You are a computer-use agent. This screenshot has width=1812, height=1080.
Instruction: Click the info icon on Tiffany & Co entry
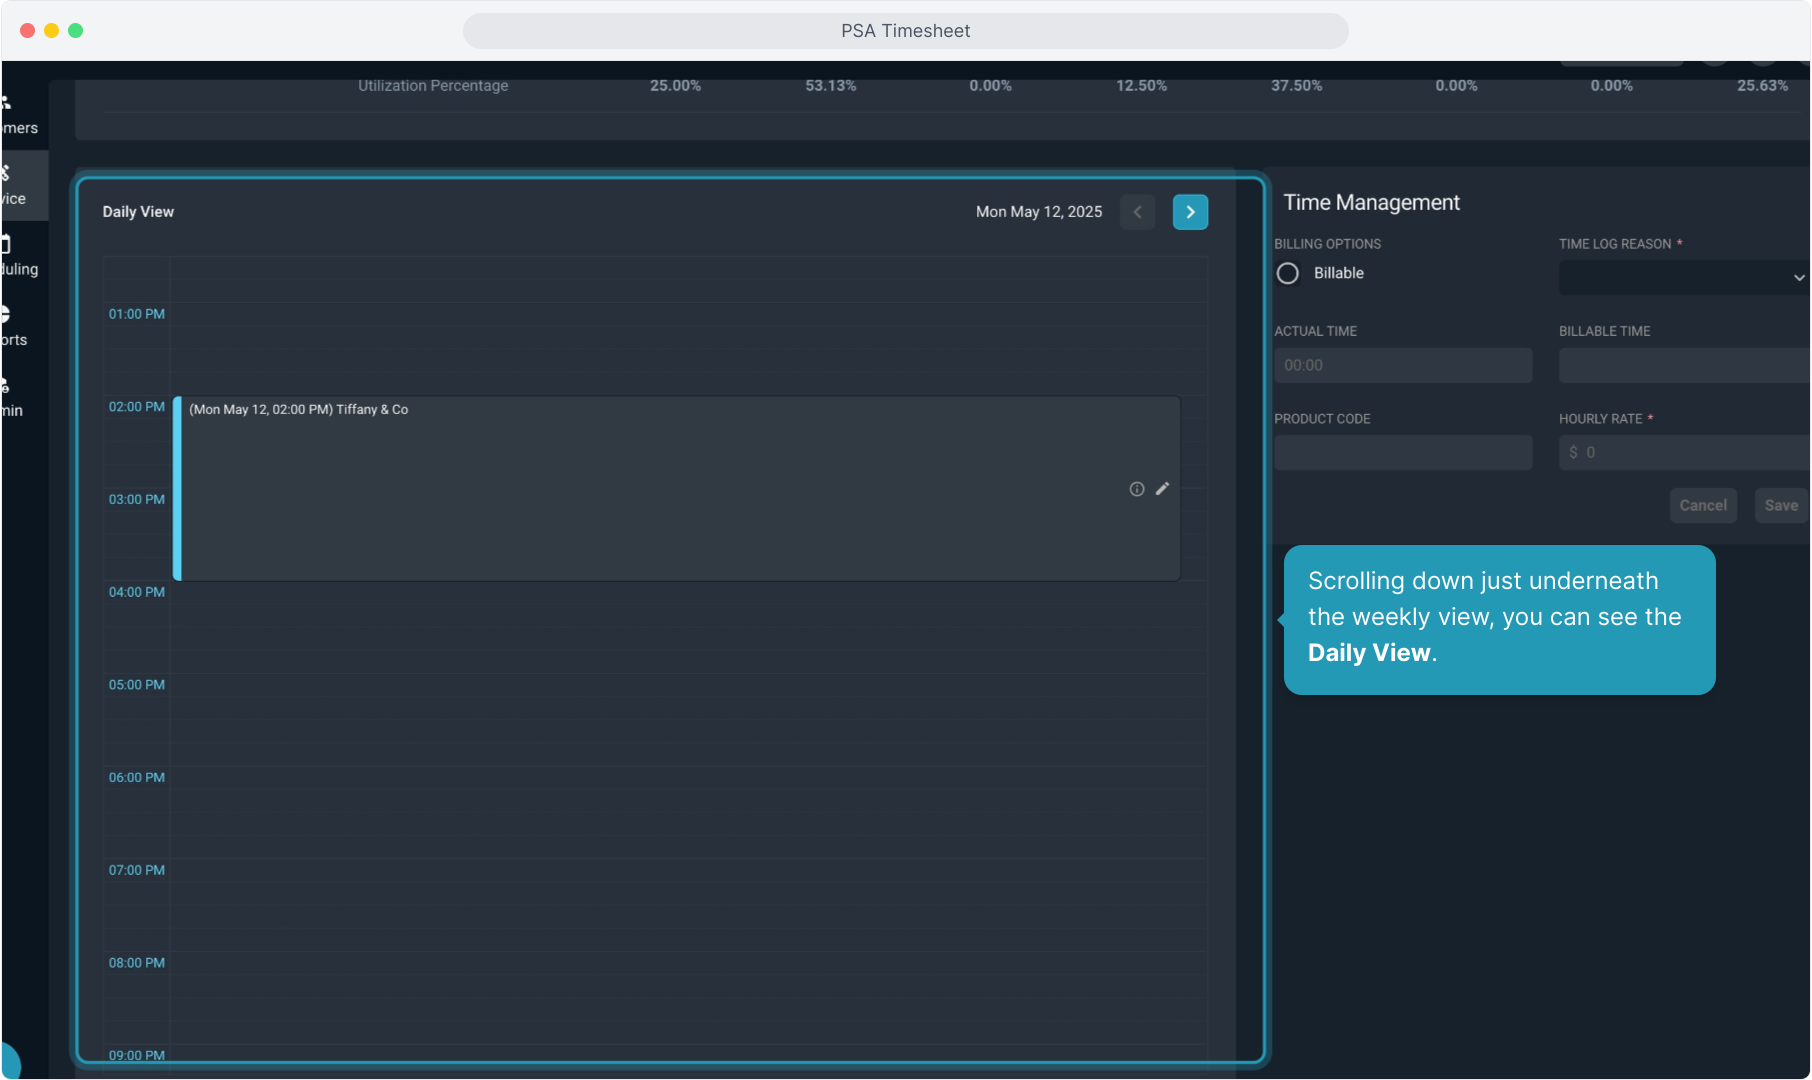1136,489
